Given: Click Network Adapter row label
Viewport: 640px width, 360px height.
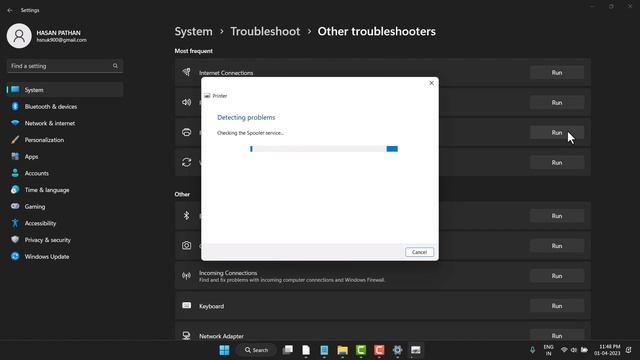Looking at the screenshot, I should click(x=221, y=336).
